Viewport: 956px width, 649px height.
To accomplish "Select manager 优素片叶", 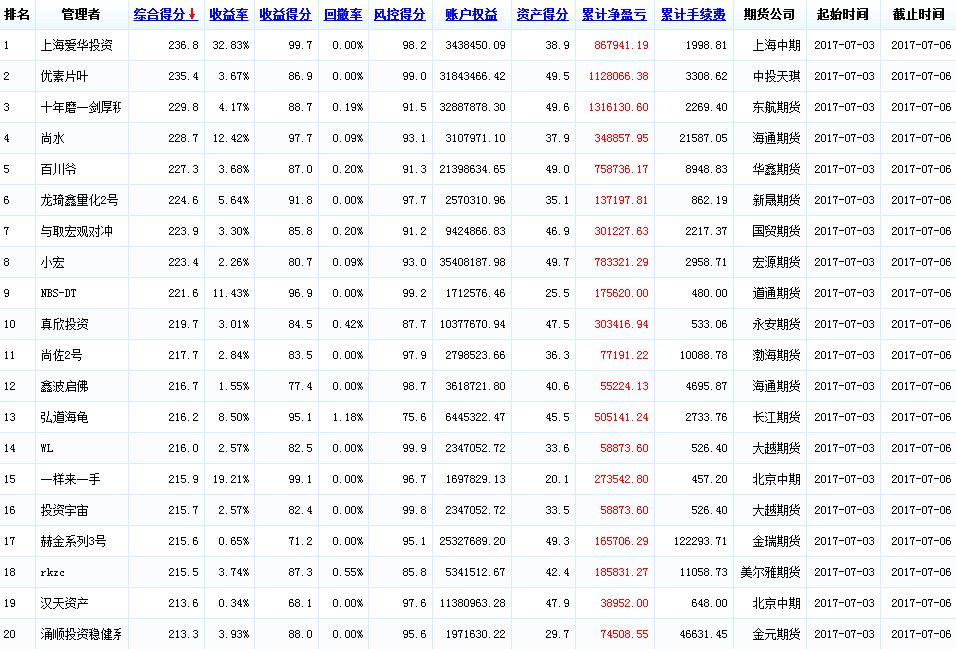I will tap(64, 76).
